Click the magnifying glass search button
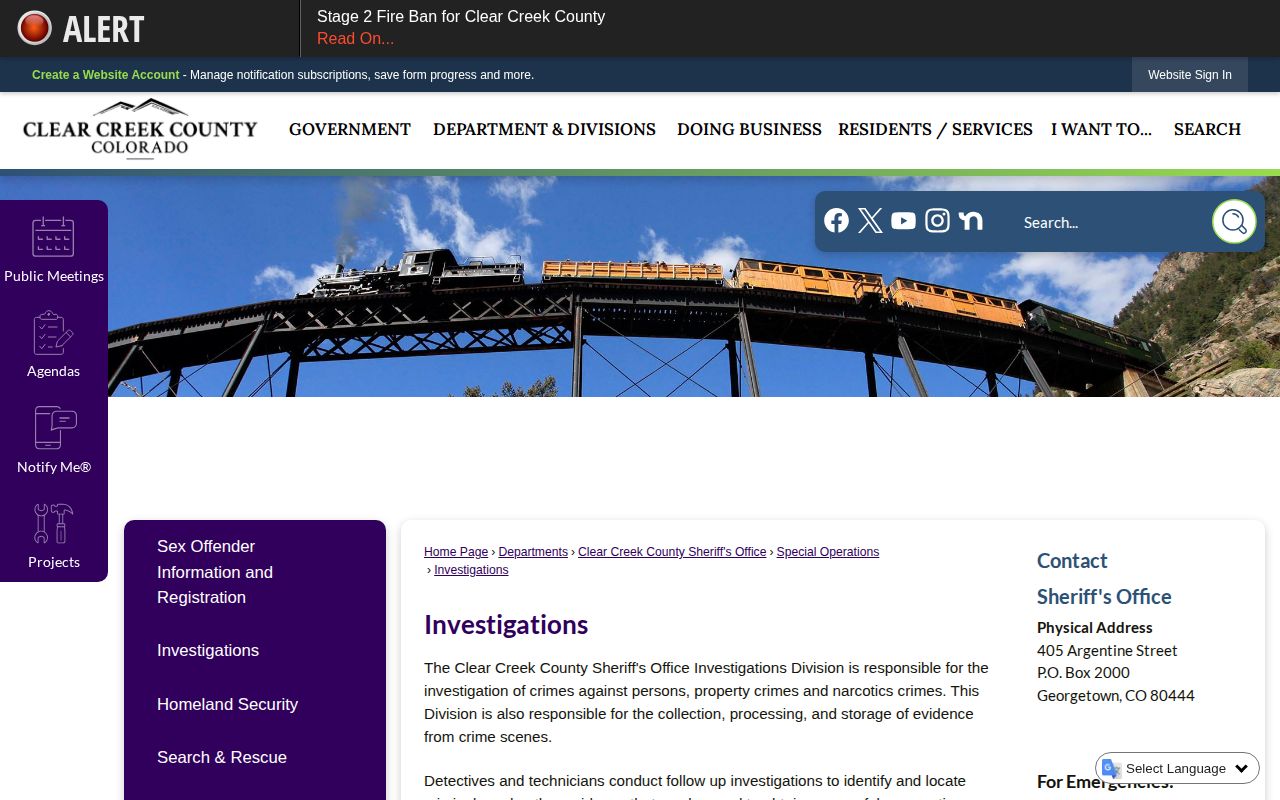The height and width of the screenshot is (800, 1280). pos(1234,221)
